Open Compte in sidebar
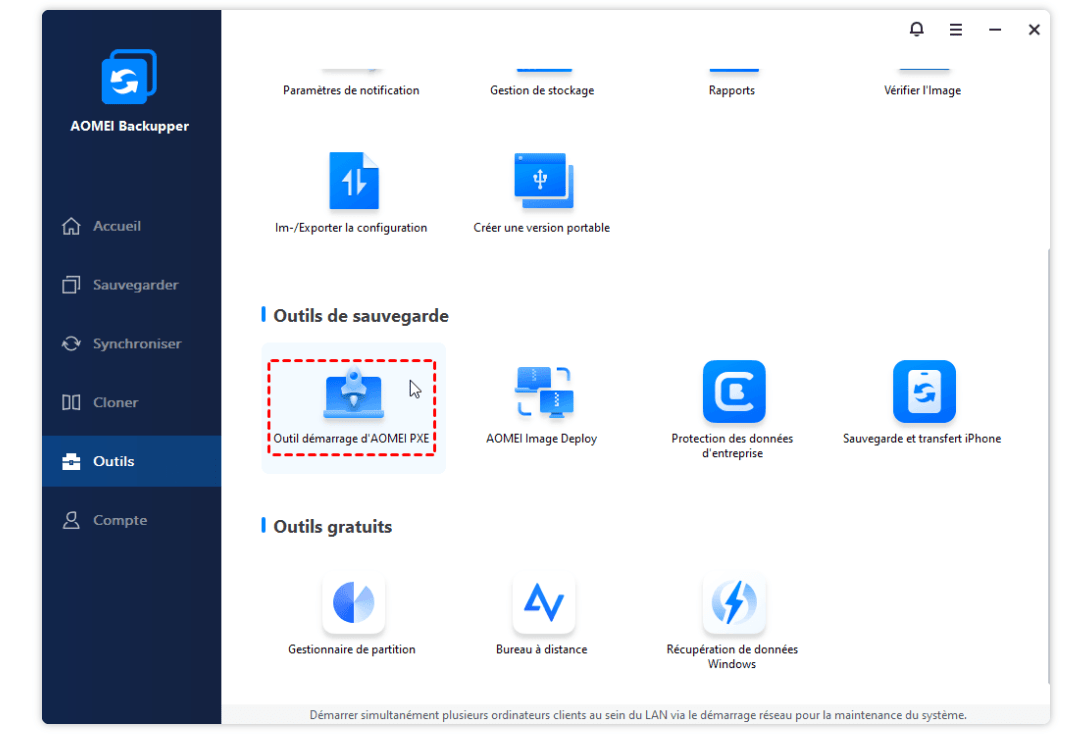The width and height of the screenshot is (1092, 736). click(132, 520)
